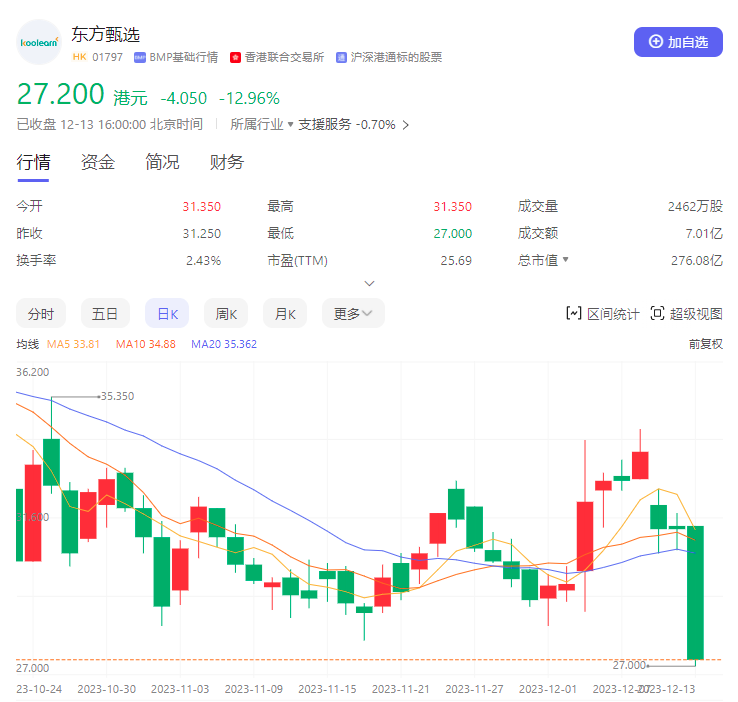Select the 五日 chart view
Viewport: 738px width, 702px height.
[x=105, y=313]
